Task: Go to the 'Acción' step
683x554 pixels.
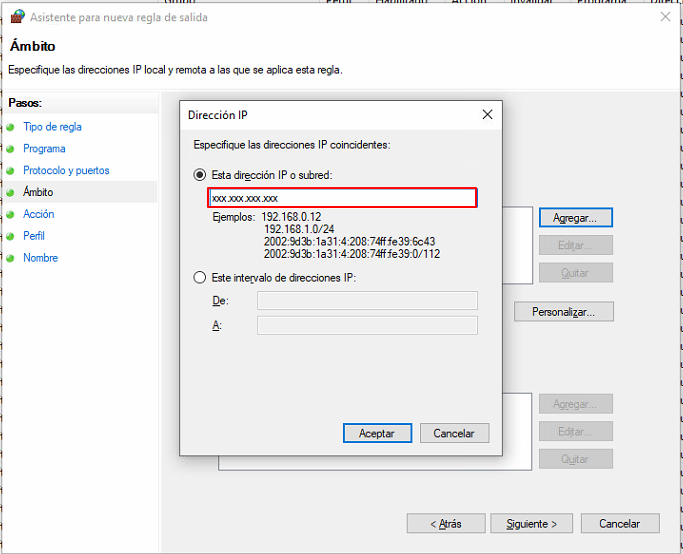Action: (39, 214)
